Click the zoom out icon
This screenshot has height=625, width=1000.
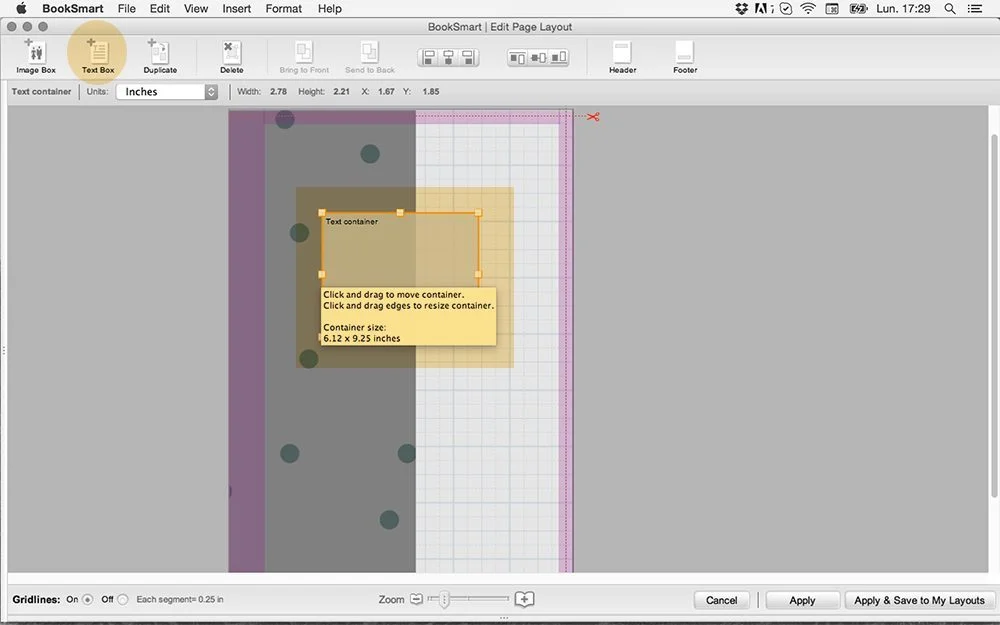click(416, 599)
